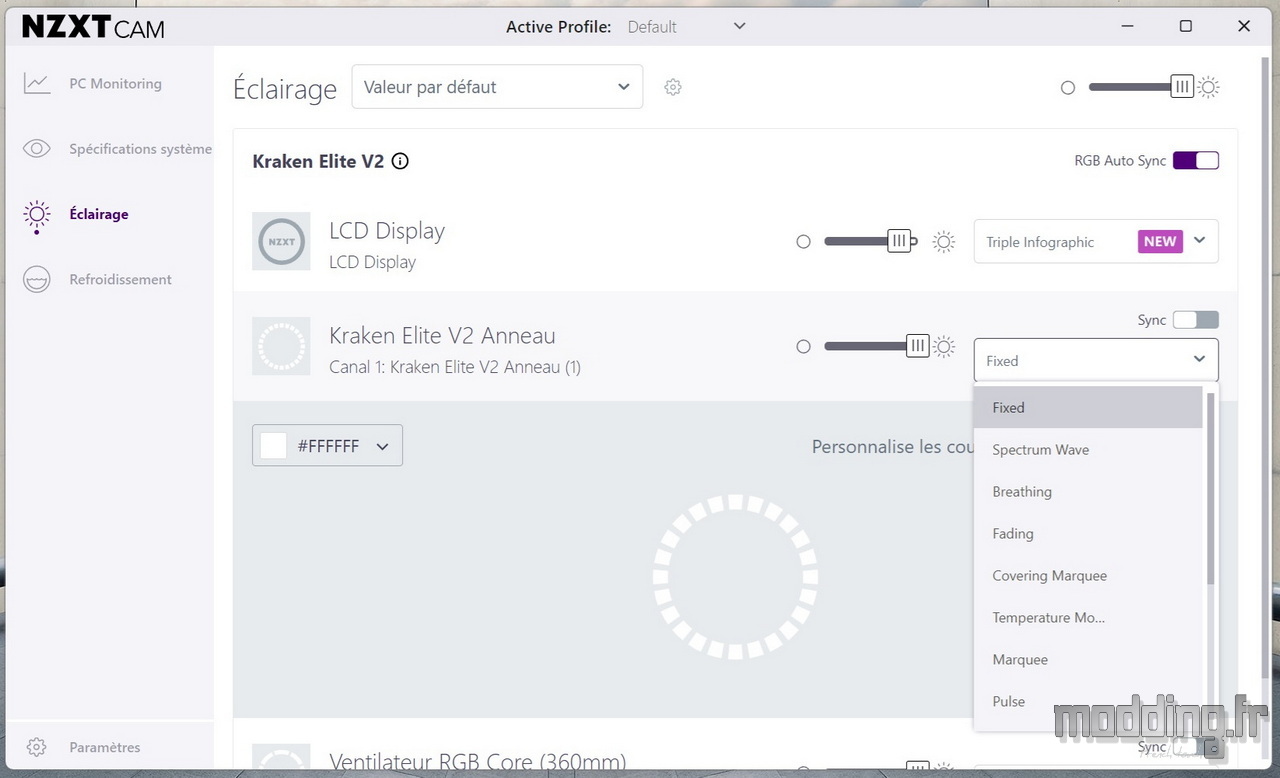Click the LCD Display NZXT thumbnail
Screen dimensions: 1280x778
click(281, 241)
